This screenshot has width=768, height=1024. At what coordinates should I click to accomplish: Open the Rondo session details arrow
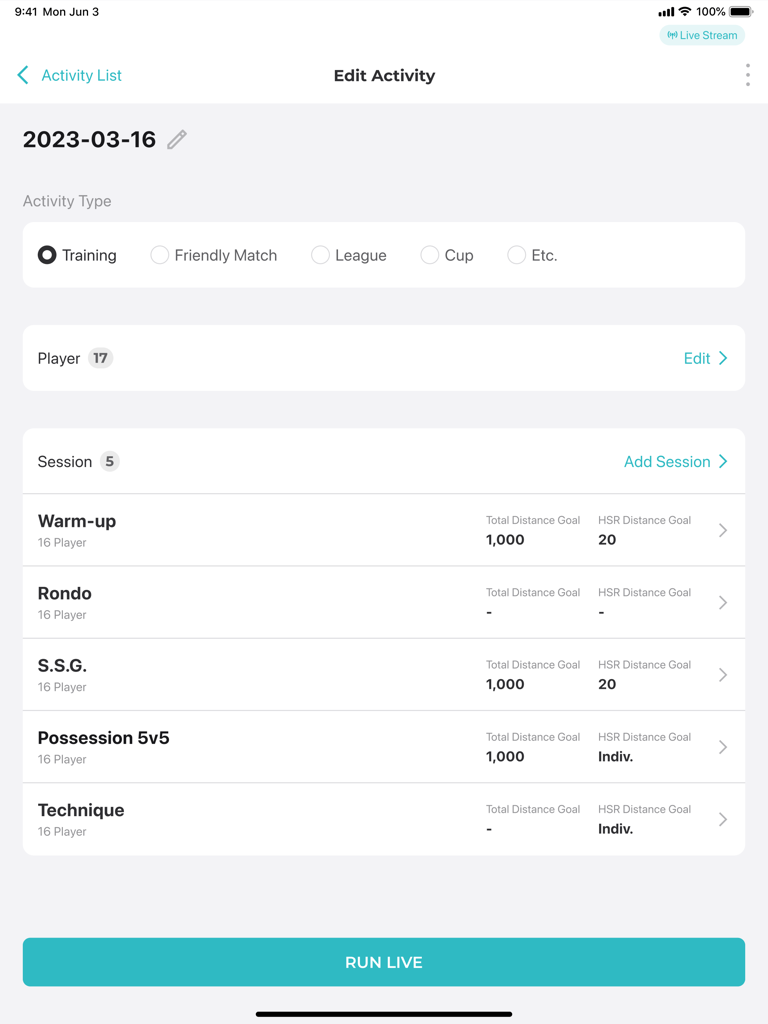(723, 603)
